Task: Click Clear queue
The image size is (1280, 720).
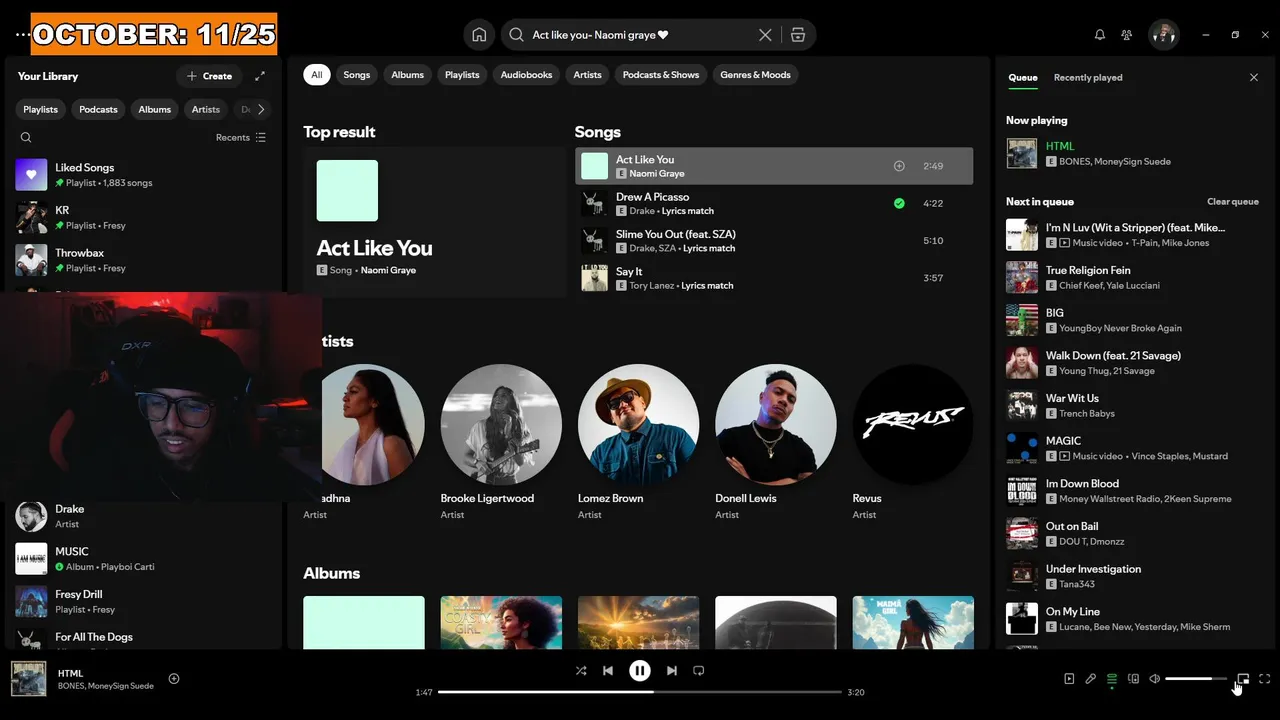Action: tap(1233, 202)
